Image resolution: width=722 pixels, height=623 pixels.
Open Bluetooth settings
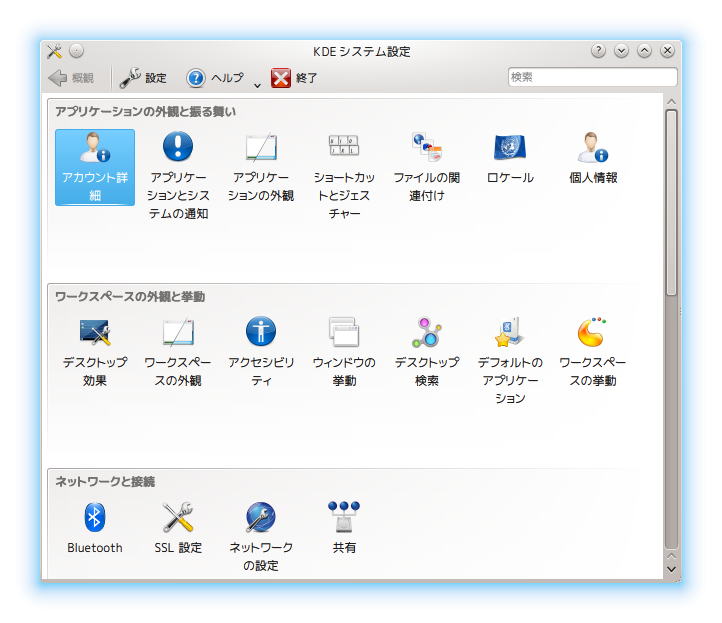[94, 517]
